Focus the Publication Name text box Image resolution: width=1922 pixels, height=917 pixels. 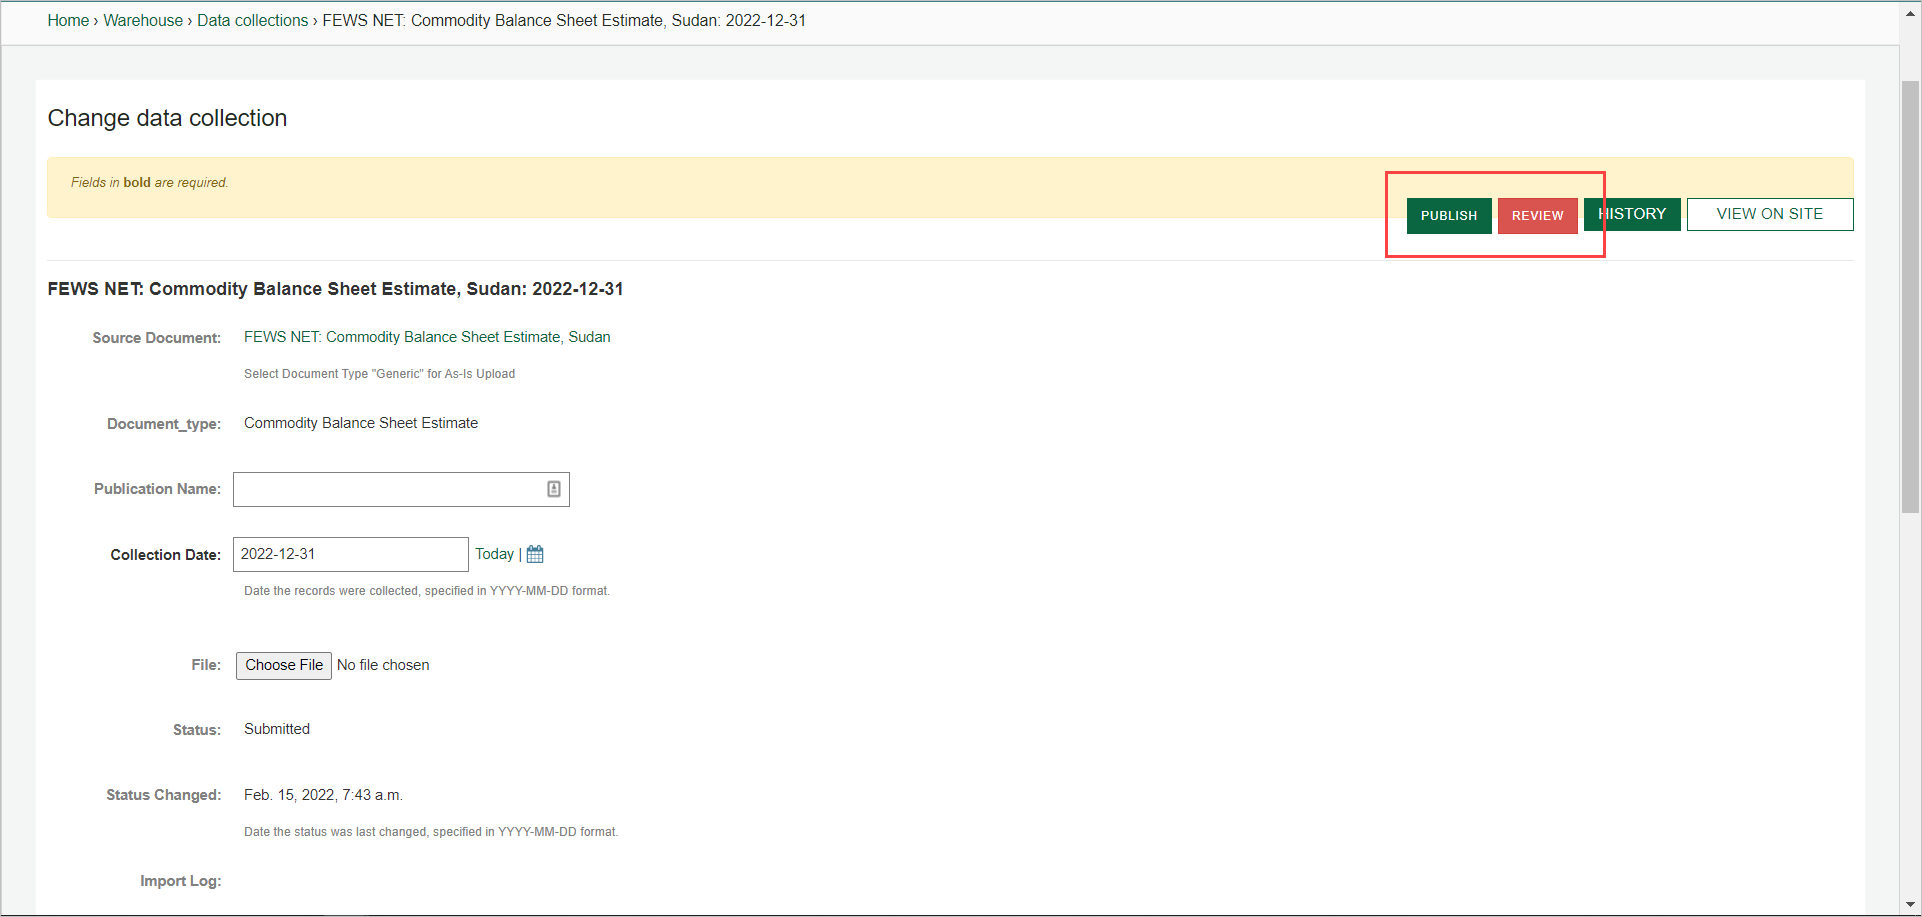coord(388,489)
